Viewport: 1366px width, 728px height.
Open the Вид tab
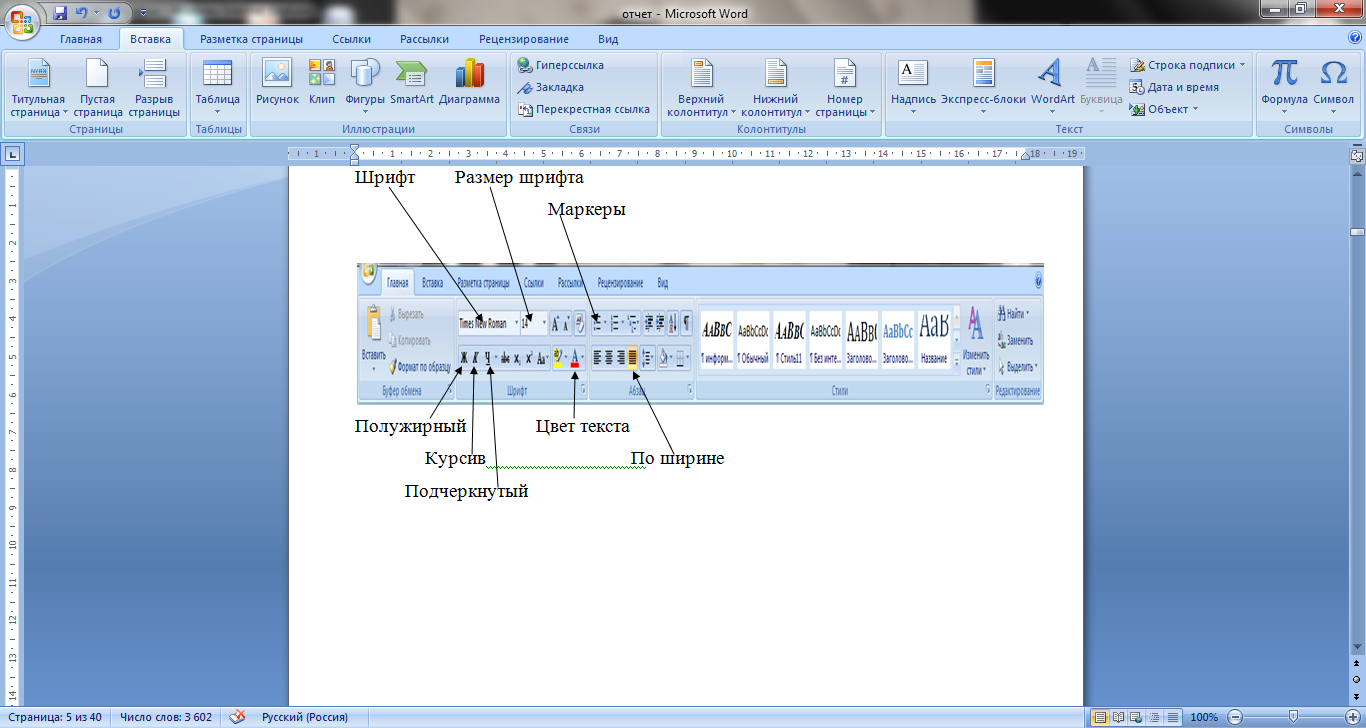pyautogui.click(x=608, y=39)
